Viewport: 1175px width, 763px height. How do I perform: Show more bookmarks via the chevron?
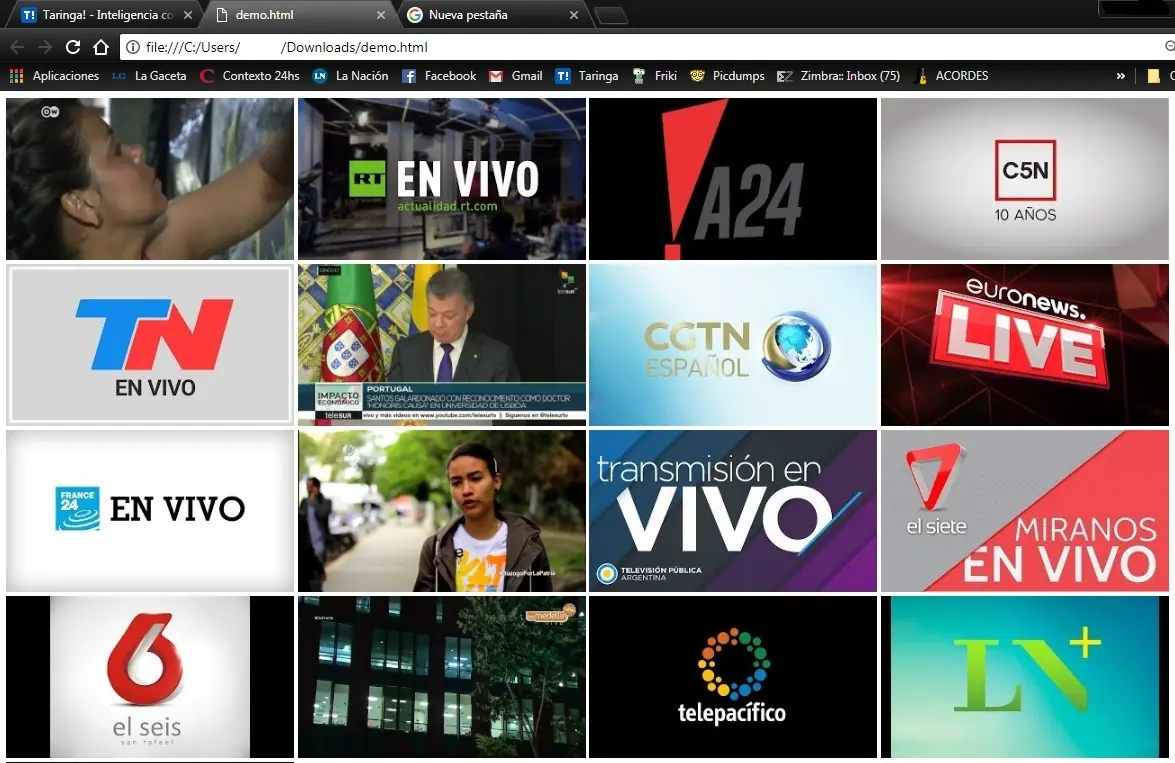(1120, 76)
